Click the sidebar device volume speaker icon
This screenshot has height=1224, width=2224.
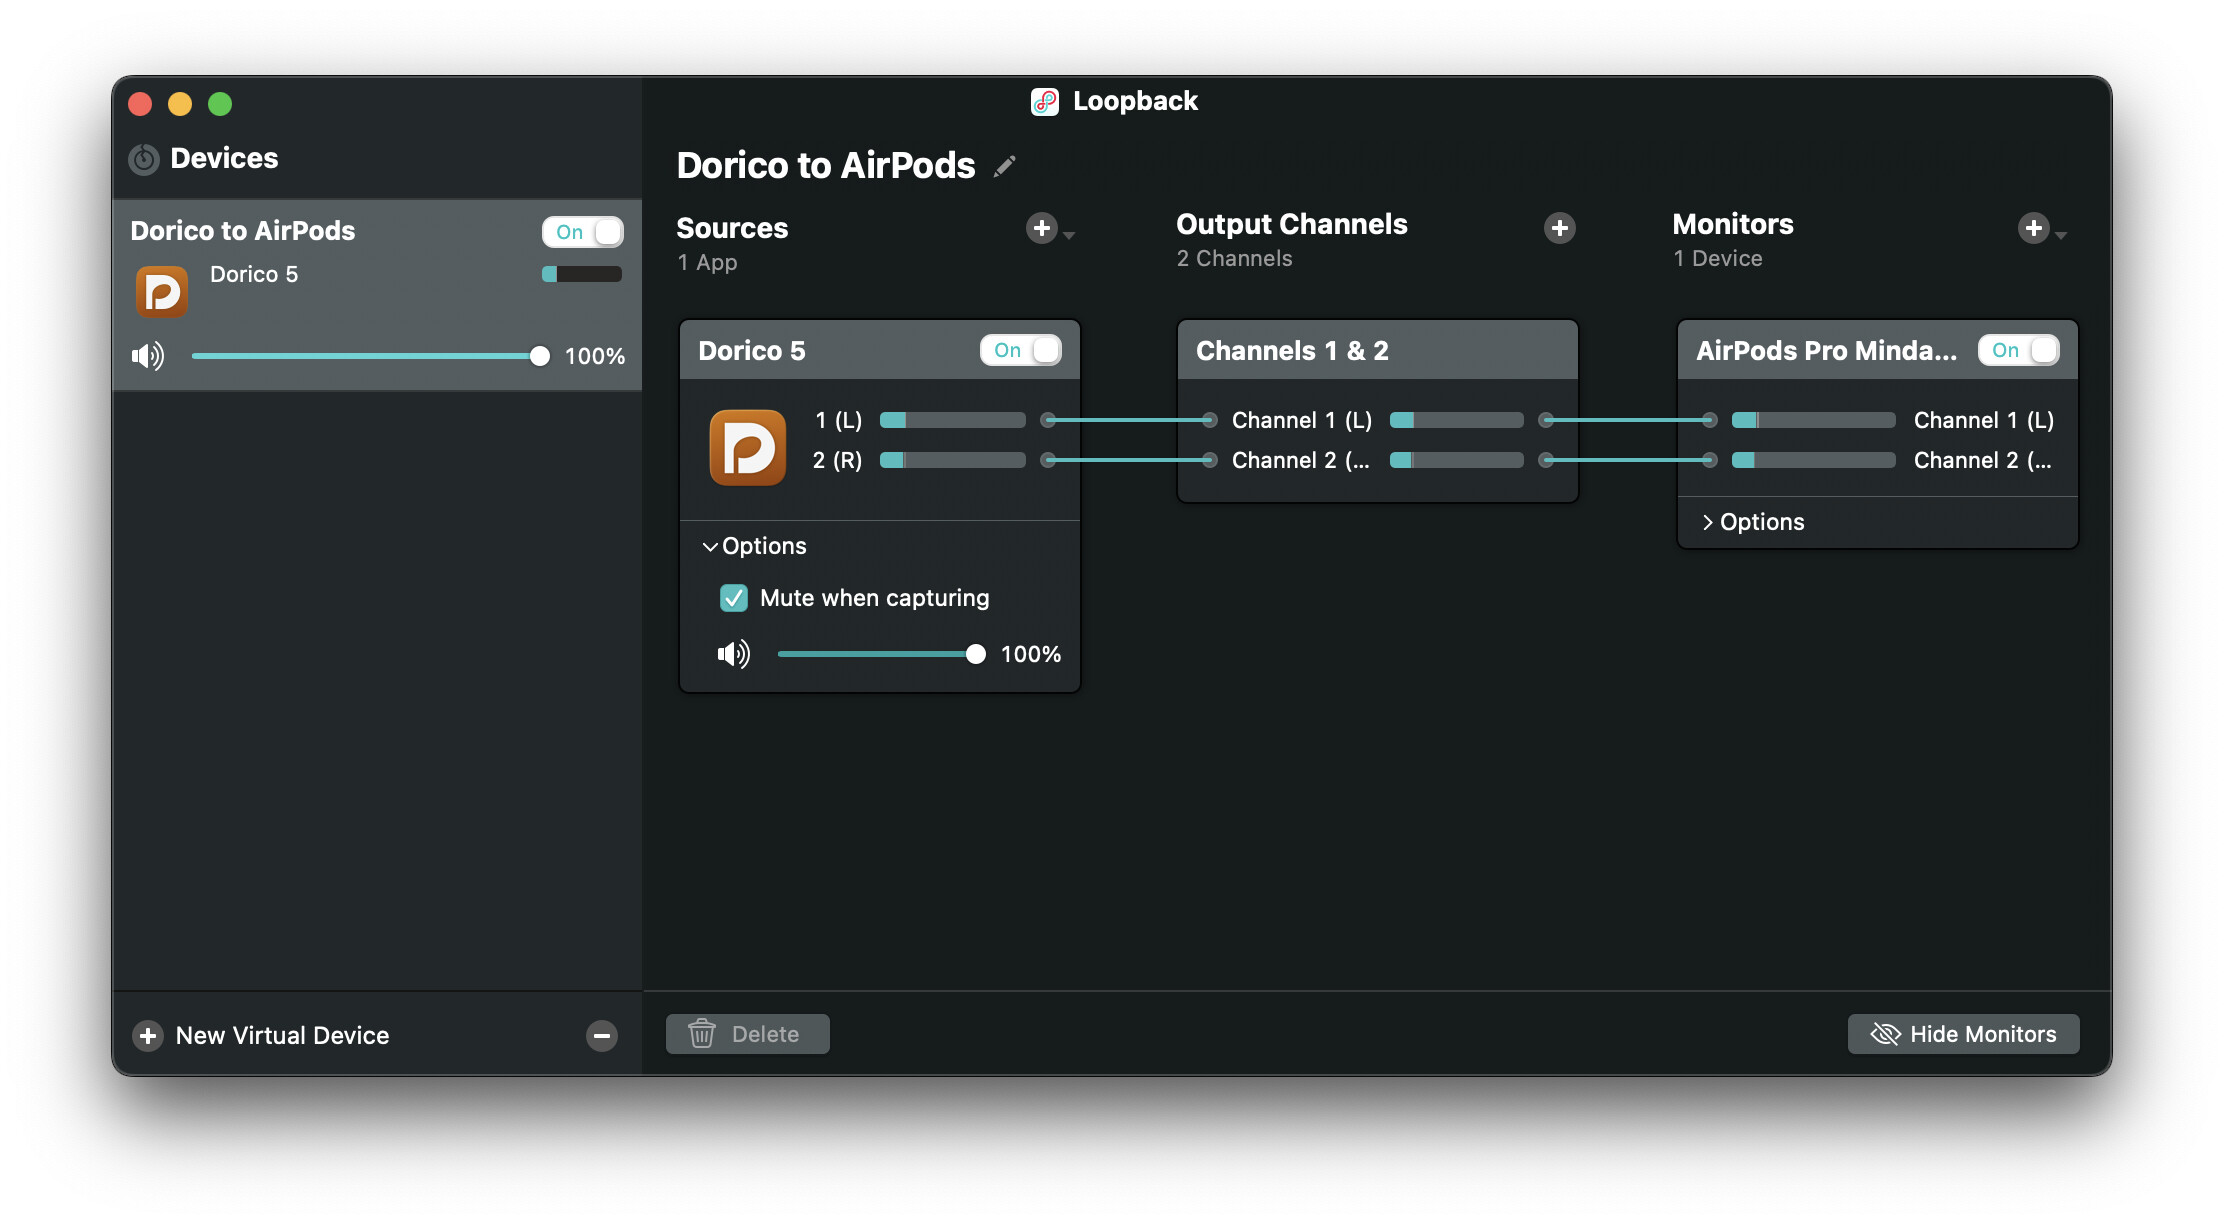click(x=148, y=356)
